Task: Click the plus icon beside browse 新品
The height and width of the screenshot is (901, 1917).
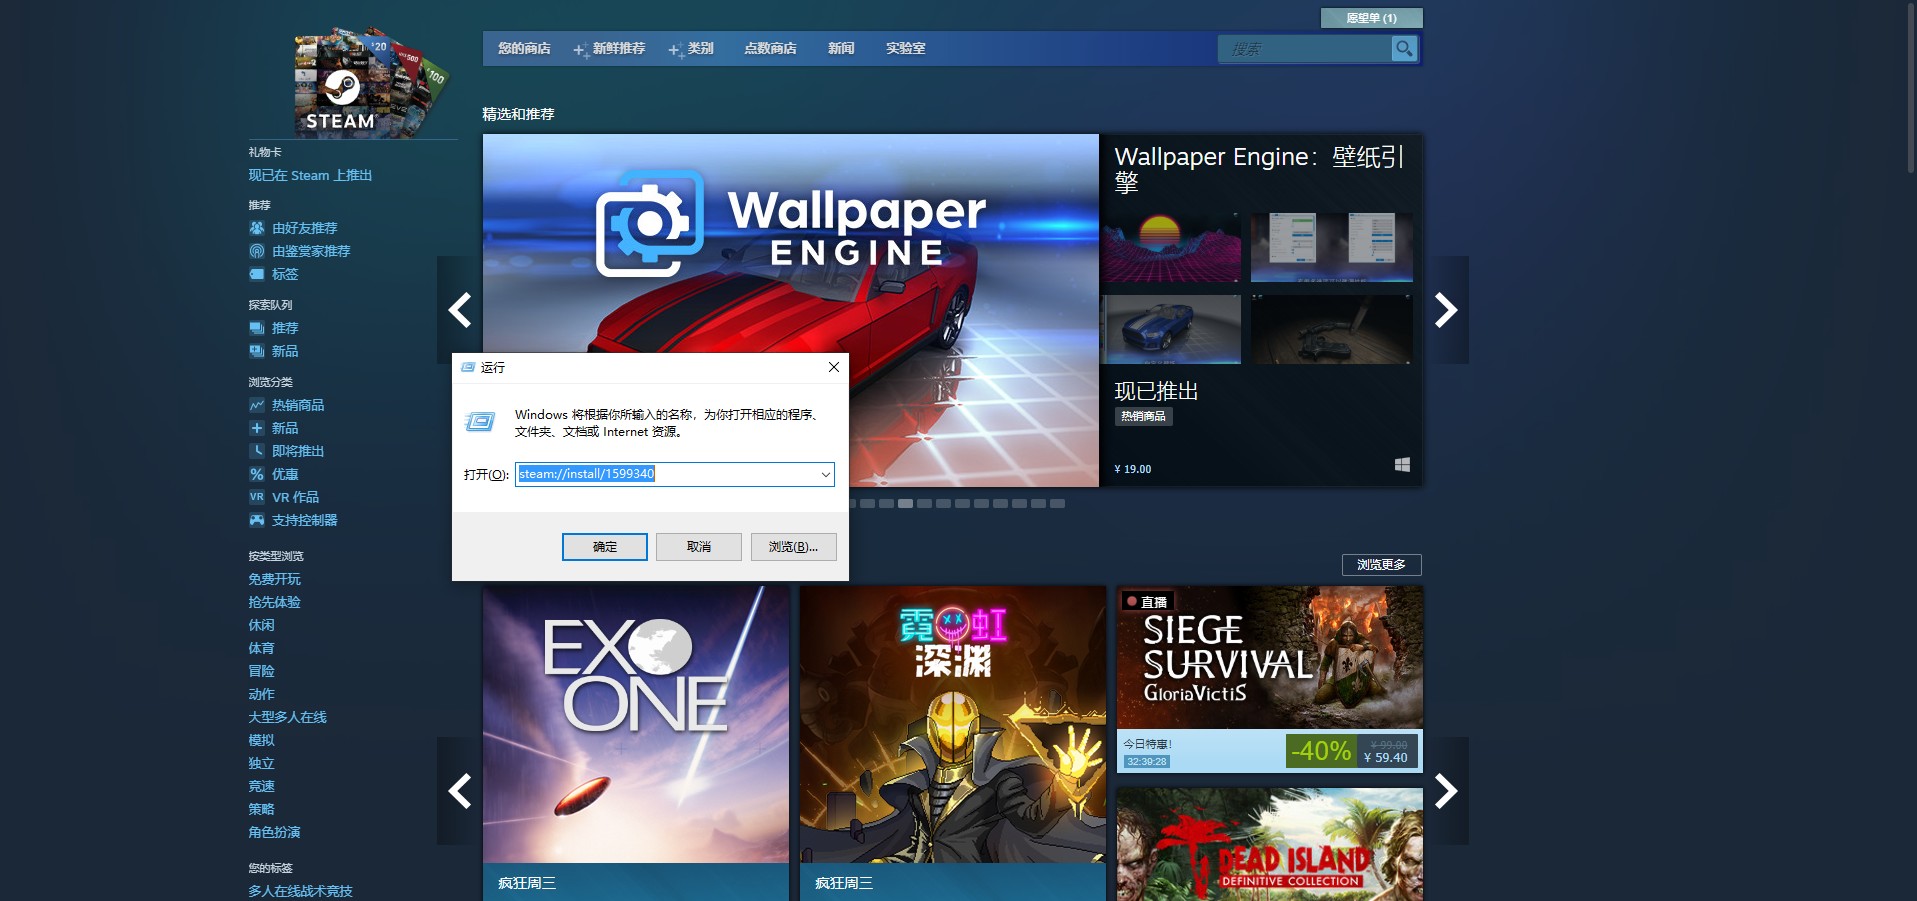Action: (257, 428)
